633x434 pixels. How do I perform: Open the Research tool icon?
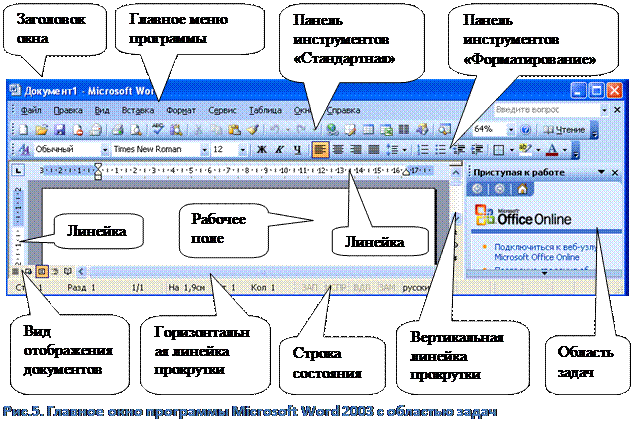click(x=176, y=130)
